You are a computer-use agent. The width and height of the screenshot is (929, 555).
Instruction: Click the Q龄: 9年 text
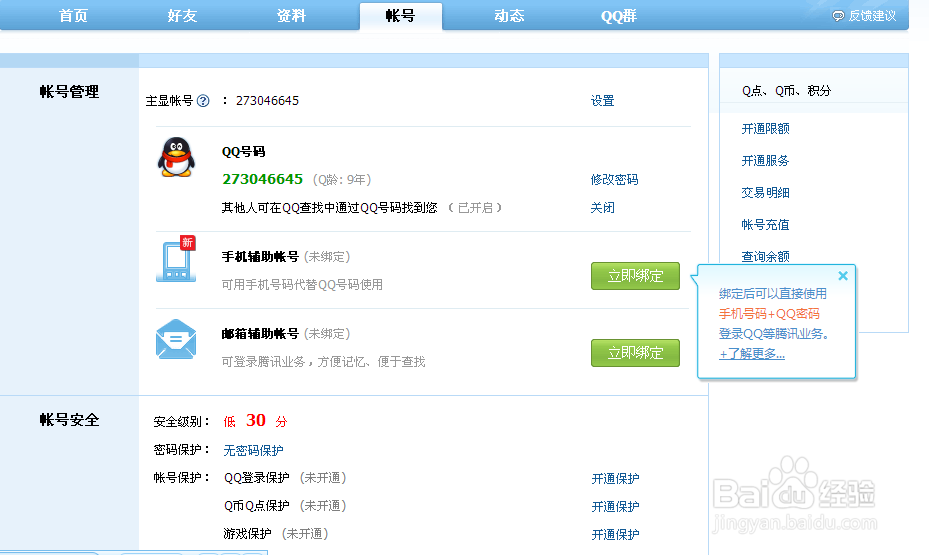tap(342, 179)
